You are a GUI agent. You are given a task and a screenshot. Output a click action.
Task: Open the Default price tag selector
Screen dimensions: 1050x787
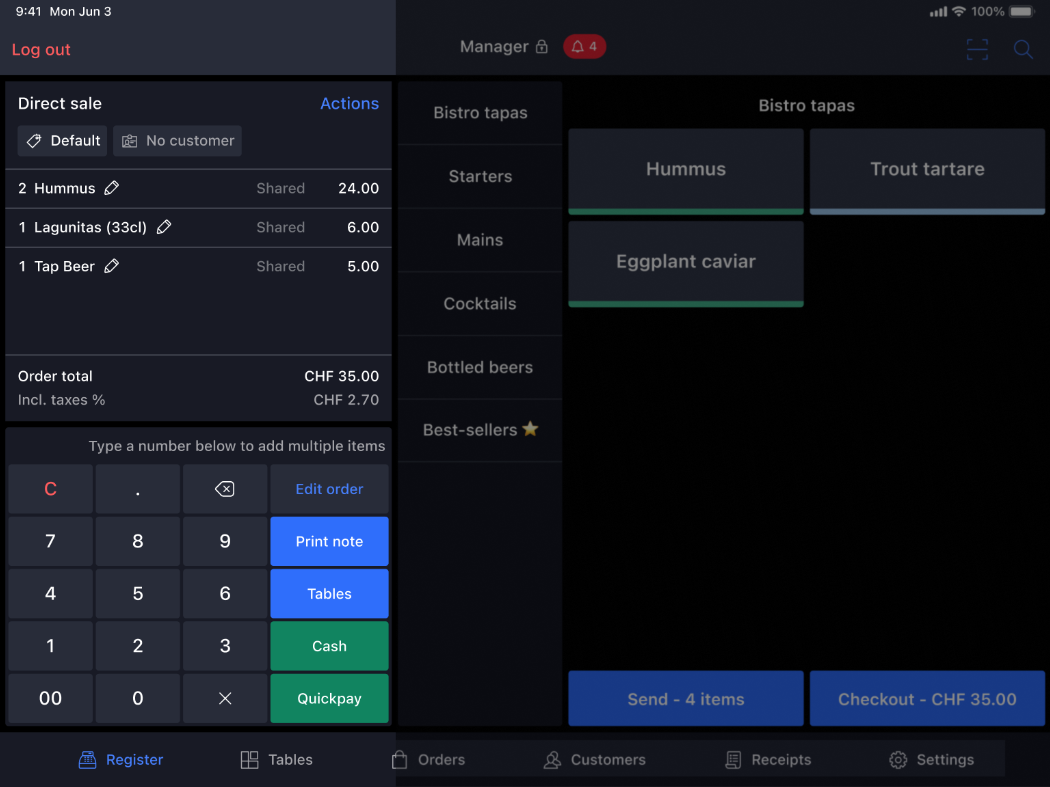click(x=62, y=141)
